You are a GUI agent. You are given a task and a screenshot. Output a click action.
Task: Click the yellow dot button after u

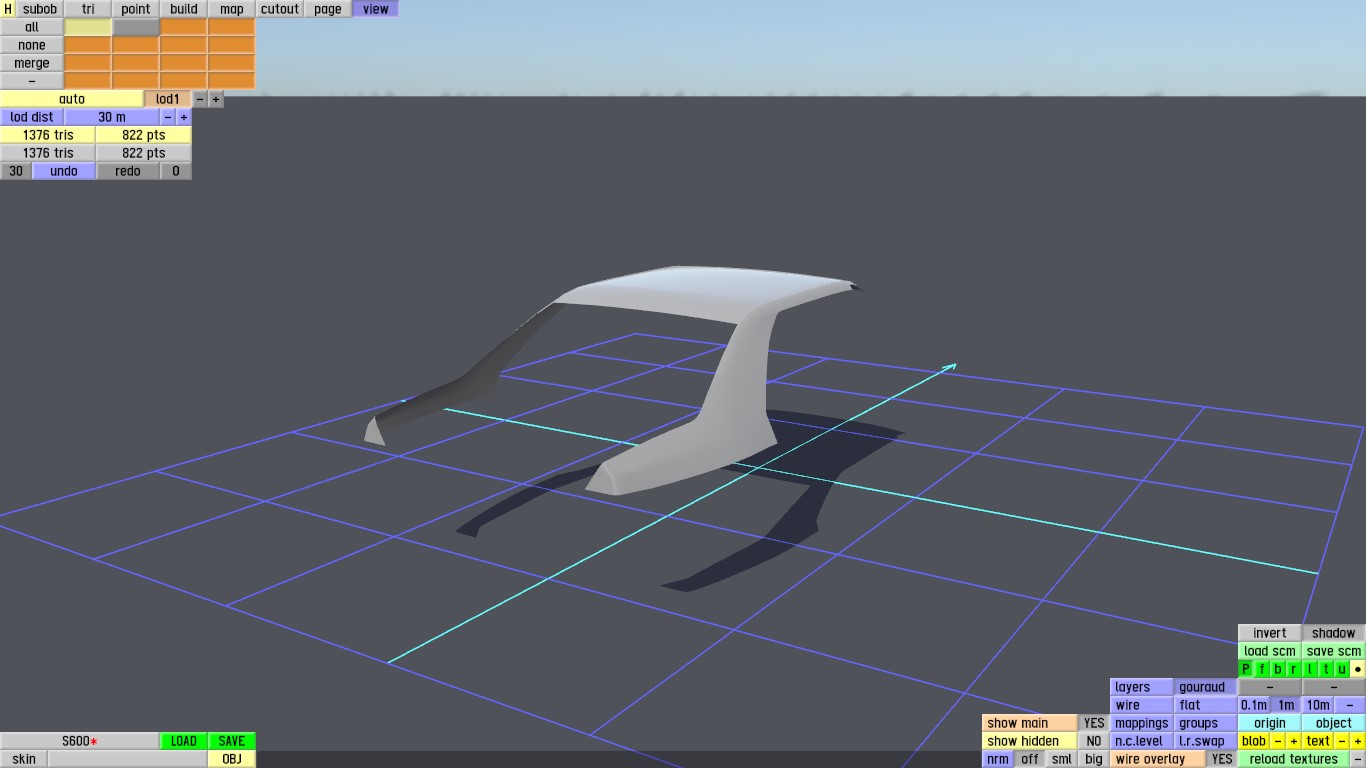coord(1358,669)
